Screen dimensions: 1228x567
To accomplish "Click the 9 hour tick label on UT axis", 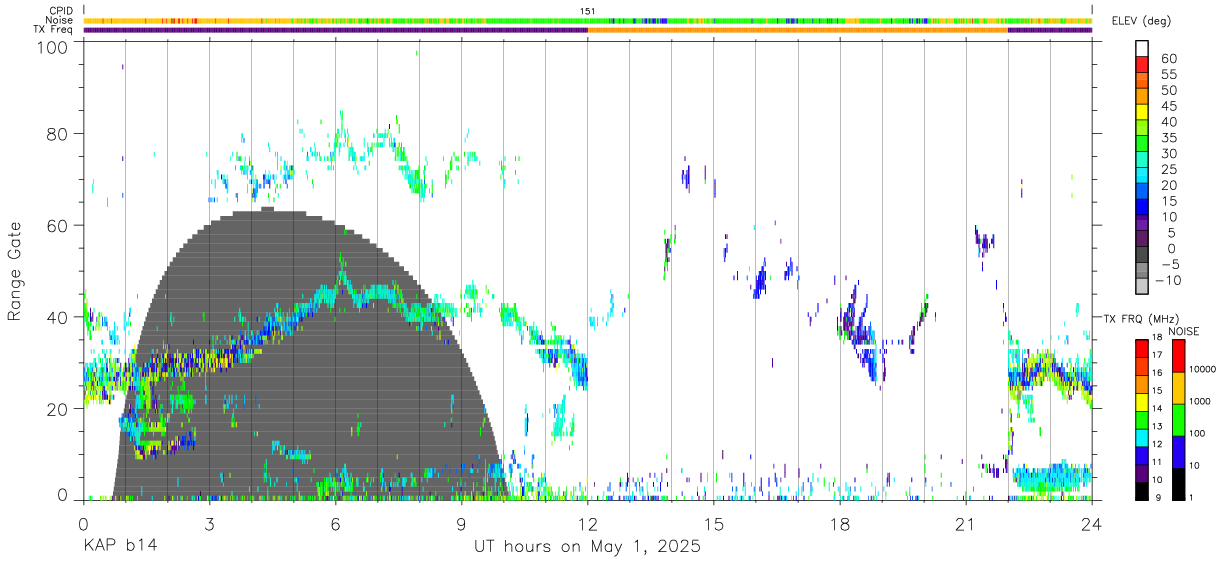I will (461, 523).
